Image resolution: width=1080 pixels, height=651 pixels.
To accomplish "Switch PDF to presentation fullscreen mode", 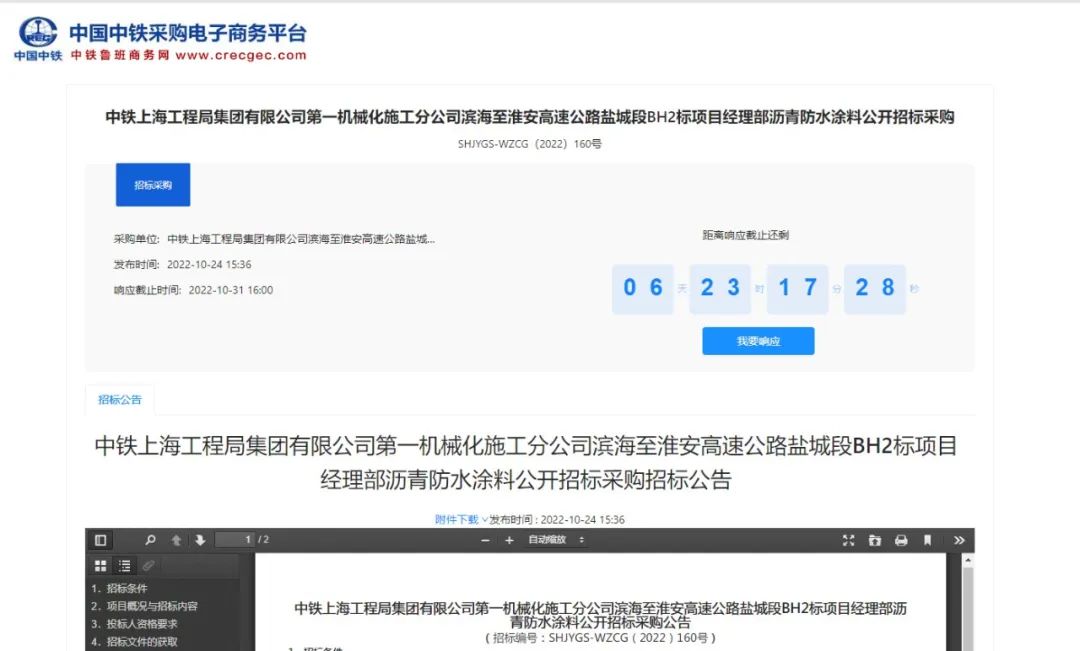I will (849, 540).
